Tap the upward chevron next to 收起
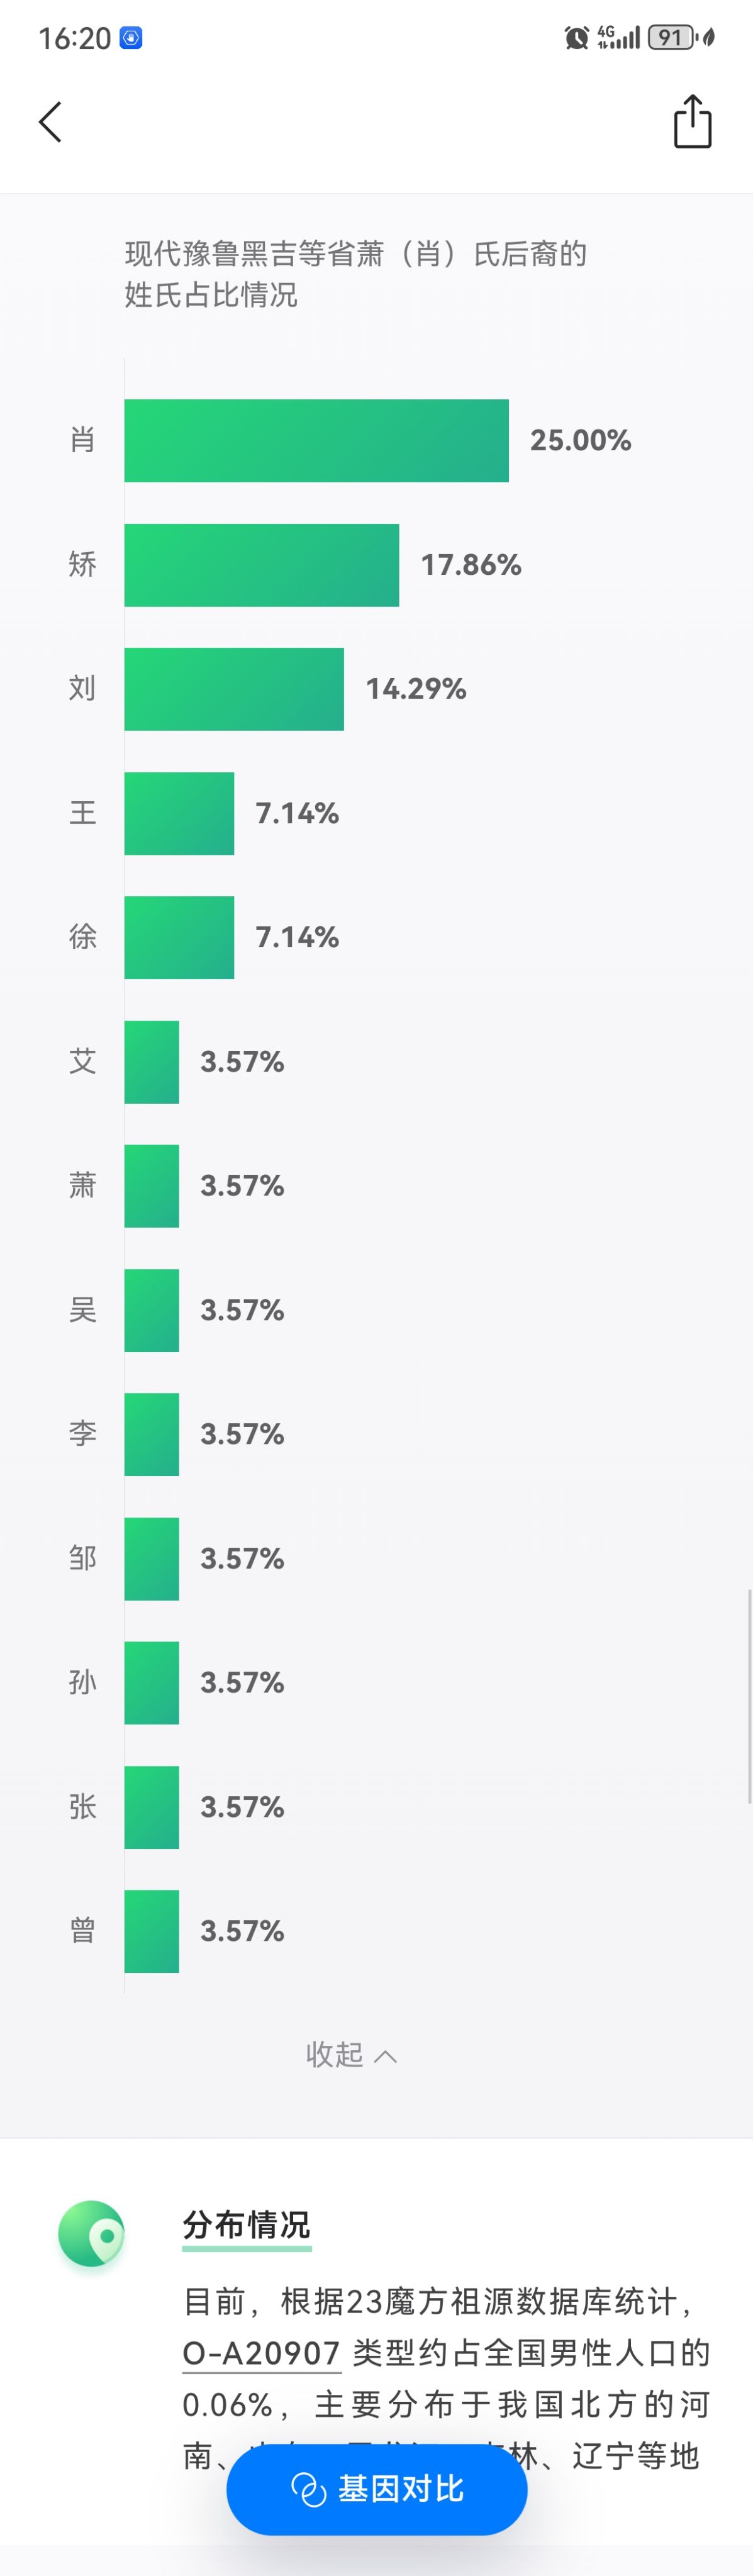Screen dimensions: 753x2576 385,2056
